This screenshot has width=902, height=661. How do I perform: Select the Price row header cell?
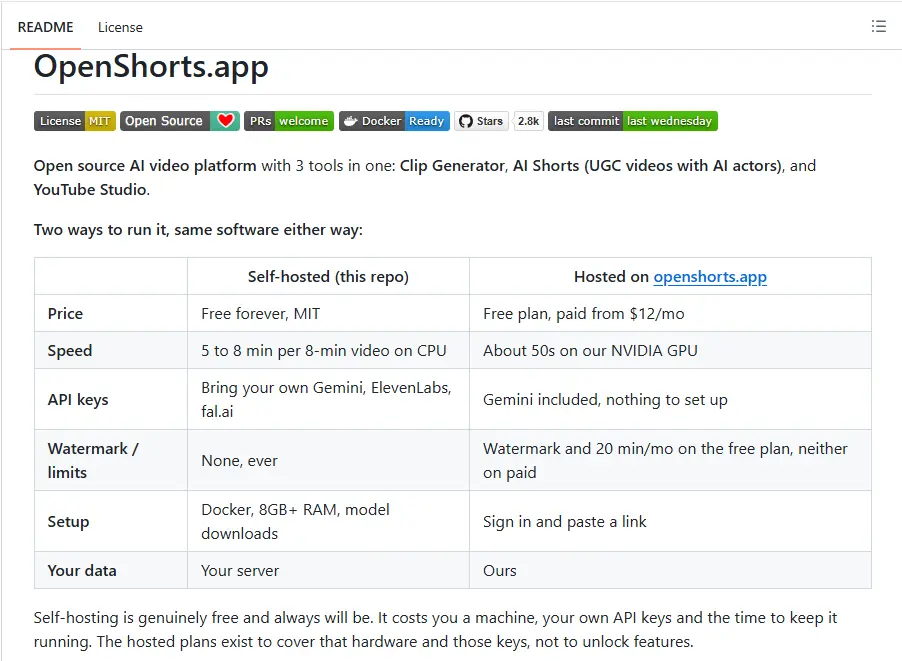[111, 314]
